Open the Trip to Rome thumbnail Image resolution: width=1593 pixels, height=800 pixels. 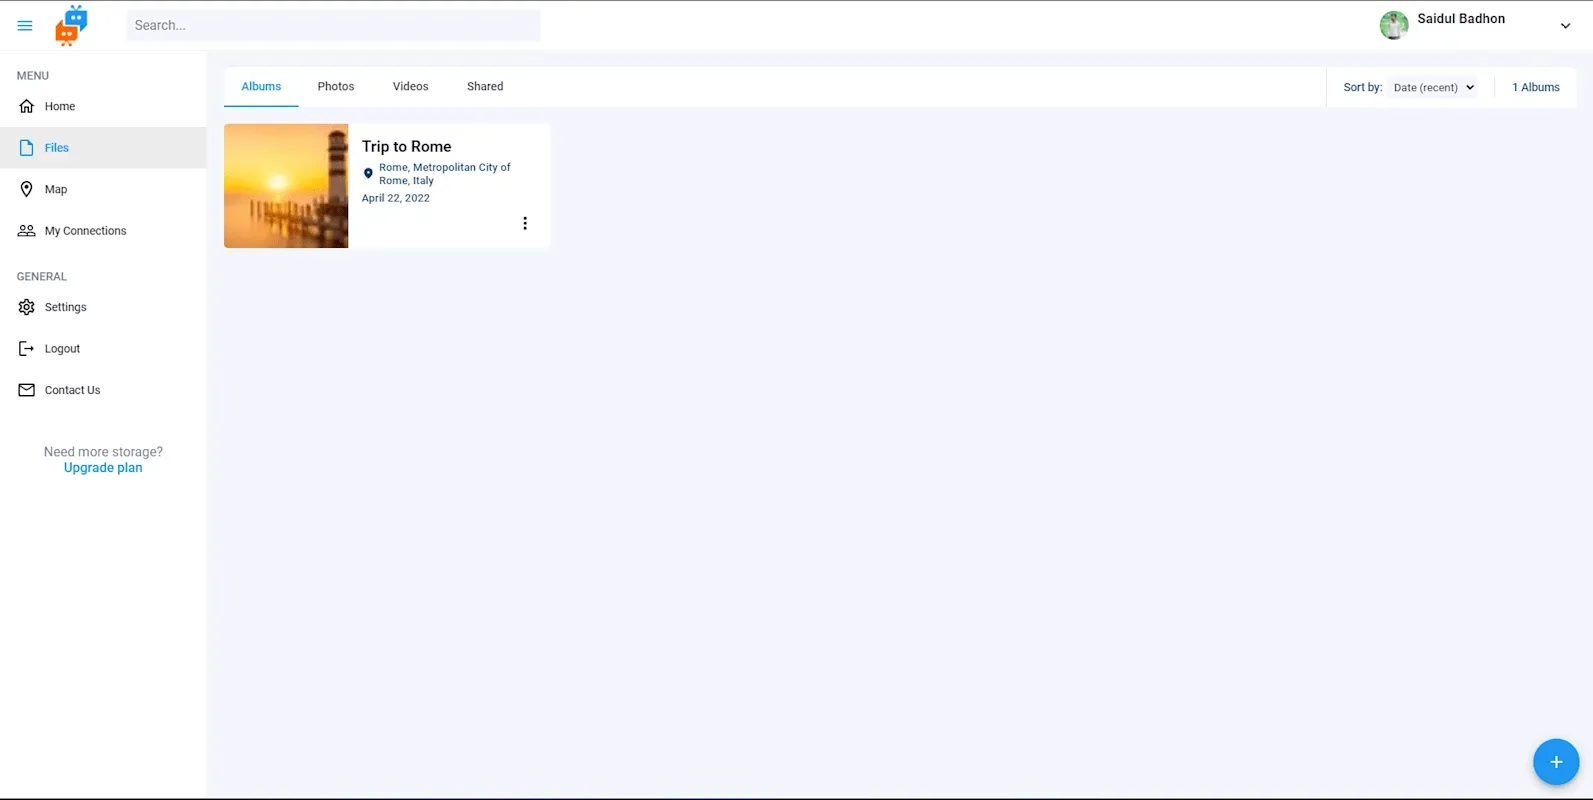[x=286, y=186]
